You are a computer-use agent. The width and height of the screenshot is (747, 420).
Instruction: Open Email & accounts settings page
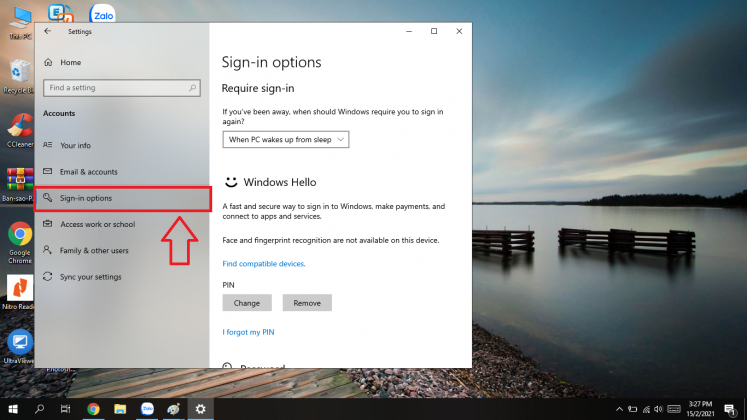88,172
